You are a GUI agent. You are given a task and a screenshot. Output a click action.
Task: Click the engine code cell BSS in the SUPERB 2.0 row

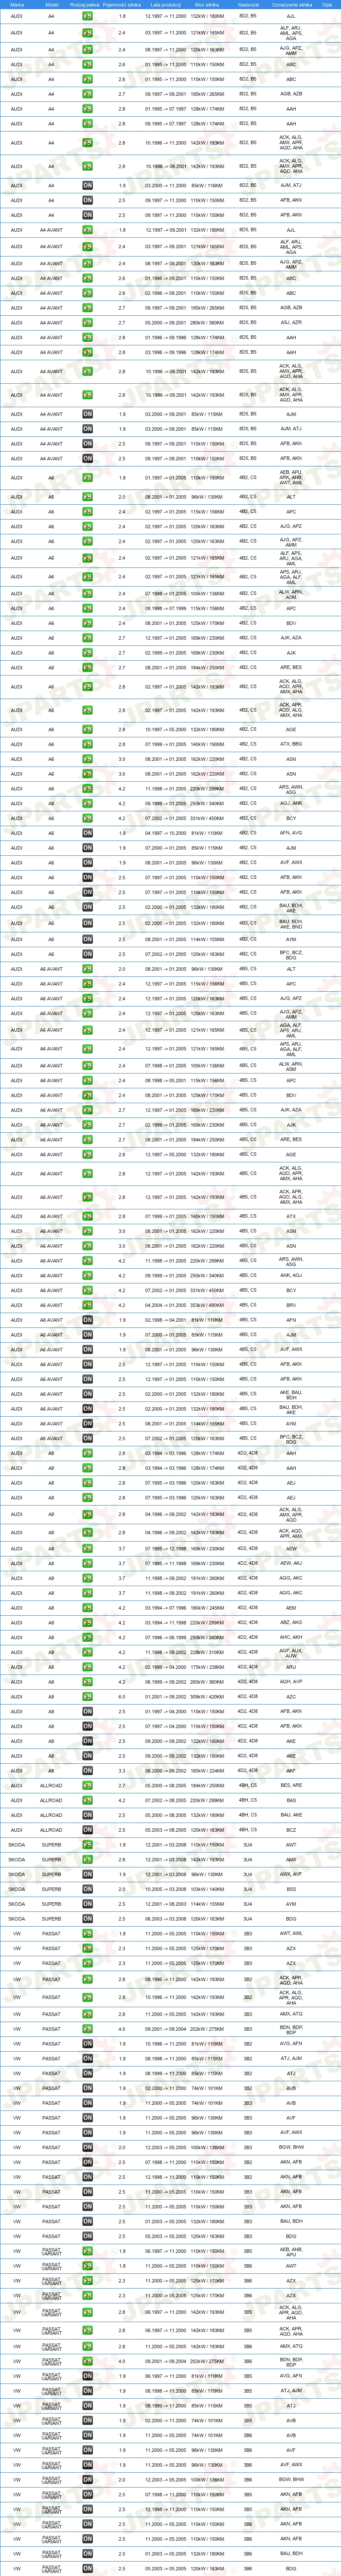[291, 1890]
